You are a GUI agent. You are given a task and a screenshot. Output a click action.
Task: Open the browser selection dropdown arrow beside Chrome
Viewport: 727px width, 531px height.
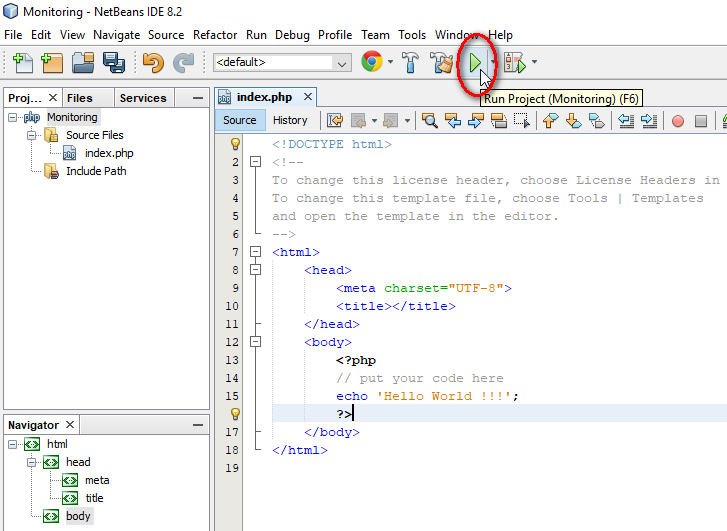tap(390, 62)
